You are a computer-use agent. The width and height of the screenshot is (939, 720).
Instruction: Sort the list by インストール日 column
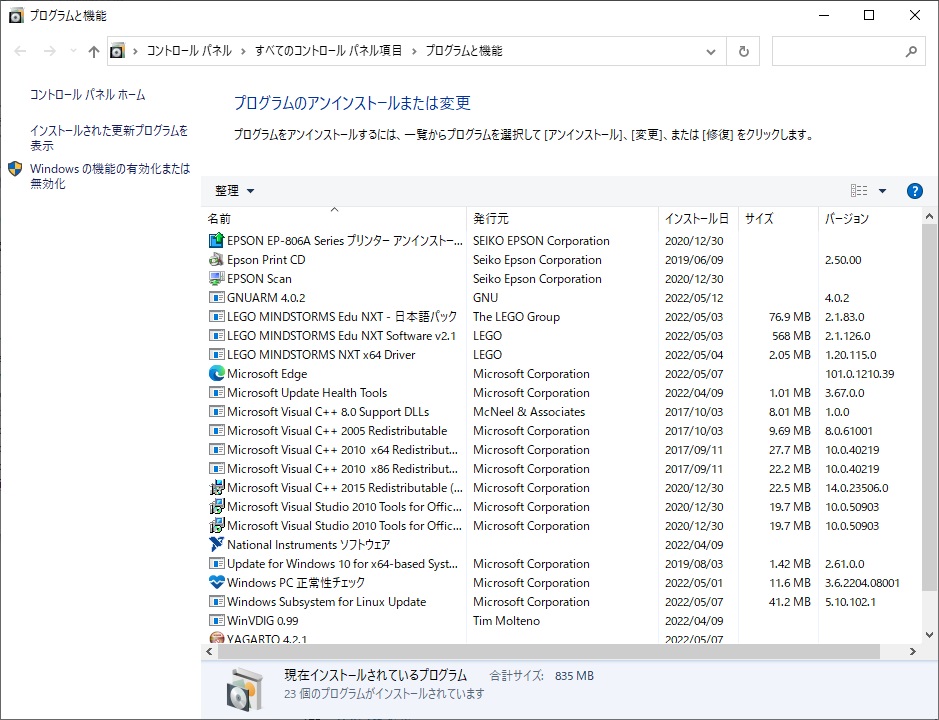[x=698, y=219]
